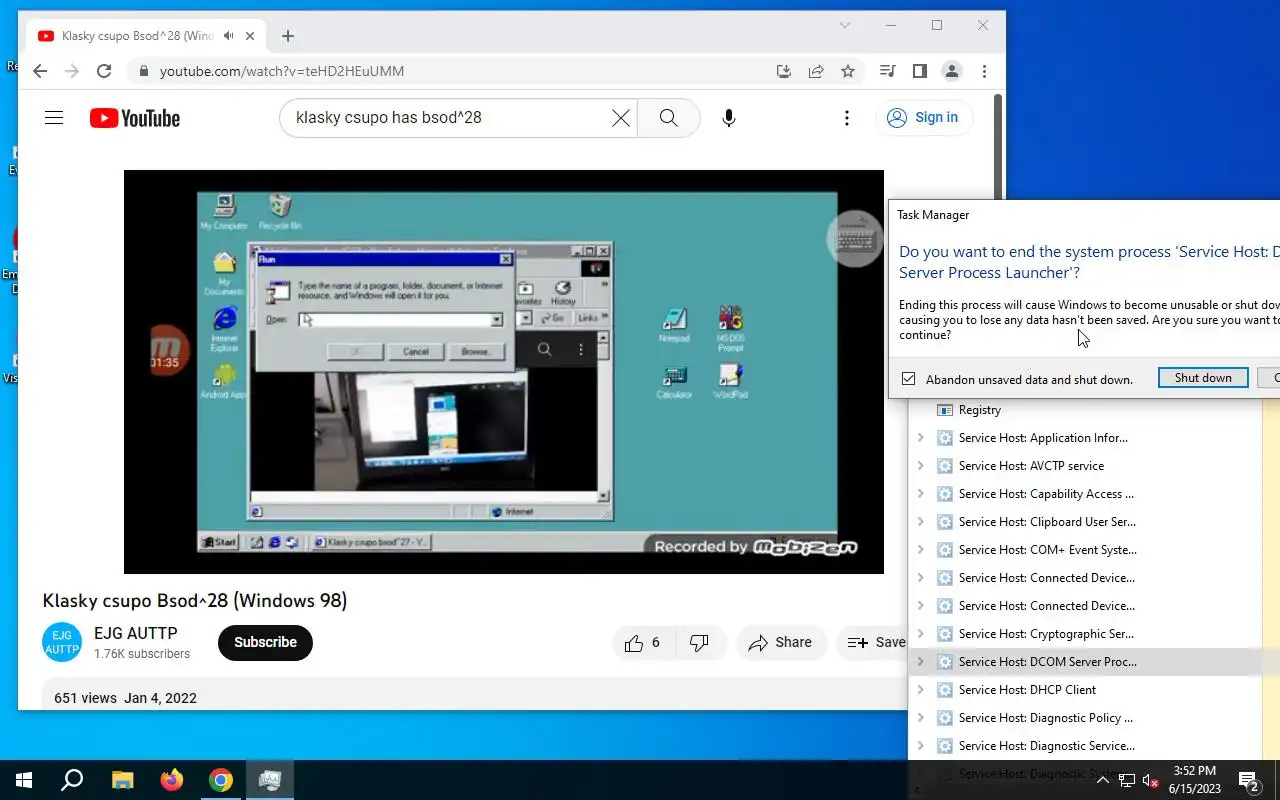Subscribe to EJG AUTTP channel
1280x800 pixels.
(265, 643)
